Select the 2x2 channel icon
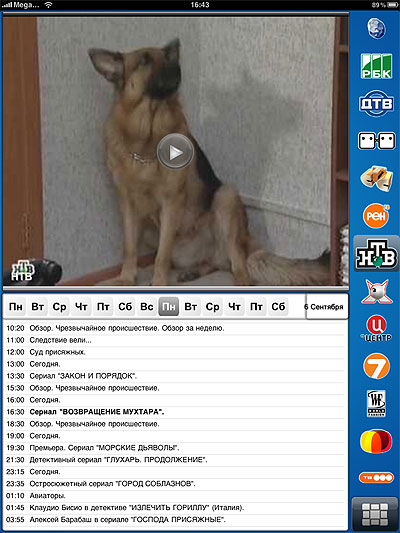Screen dimensions: 400x533 (376, 141)
